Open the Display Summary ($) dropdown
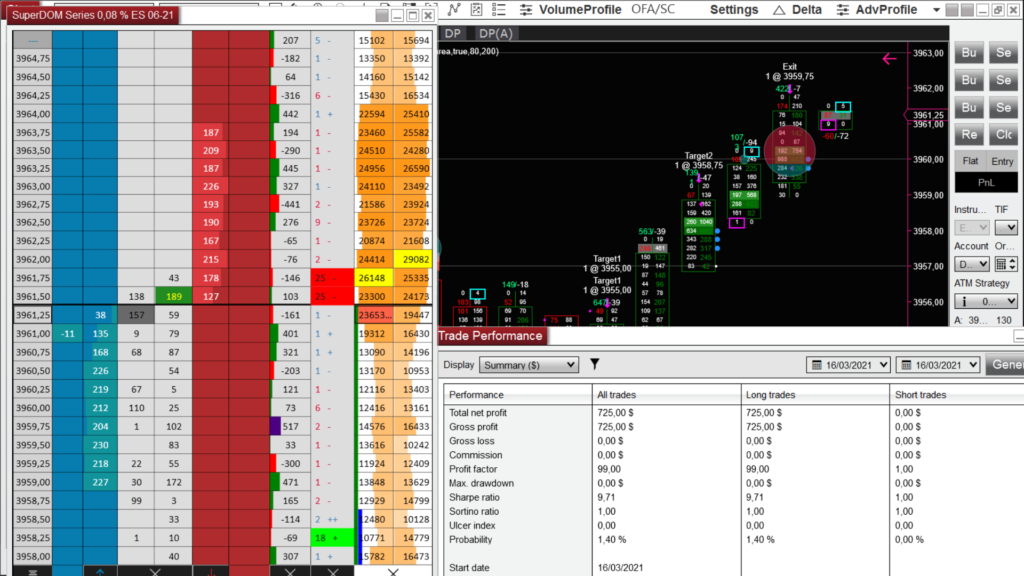The image size is (1024, 576). point(528,365)
